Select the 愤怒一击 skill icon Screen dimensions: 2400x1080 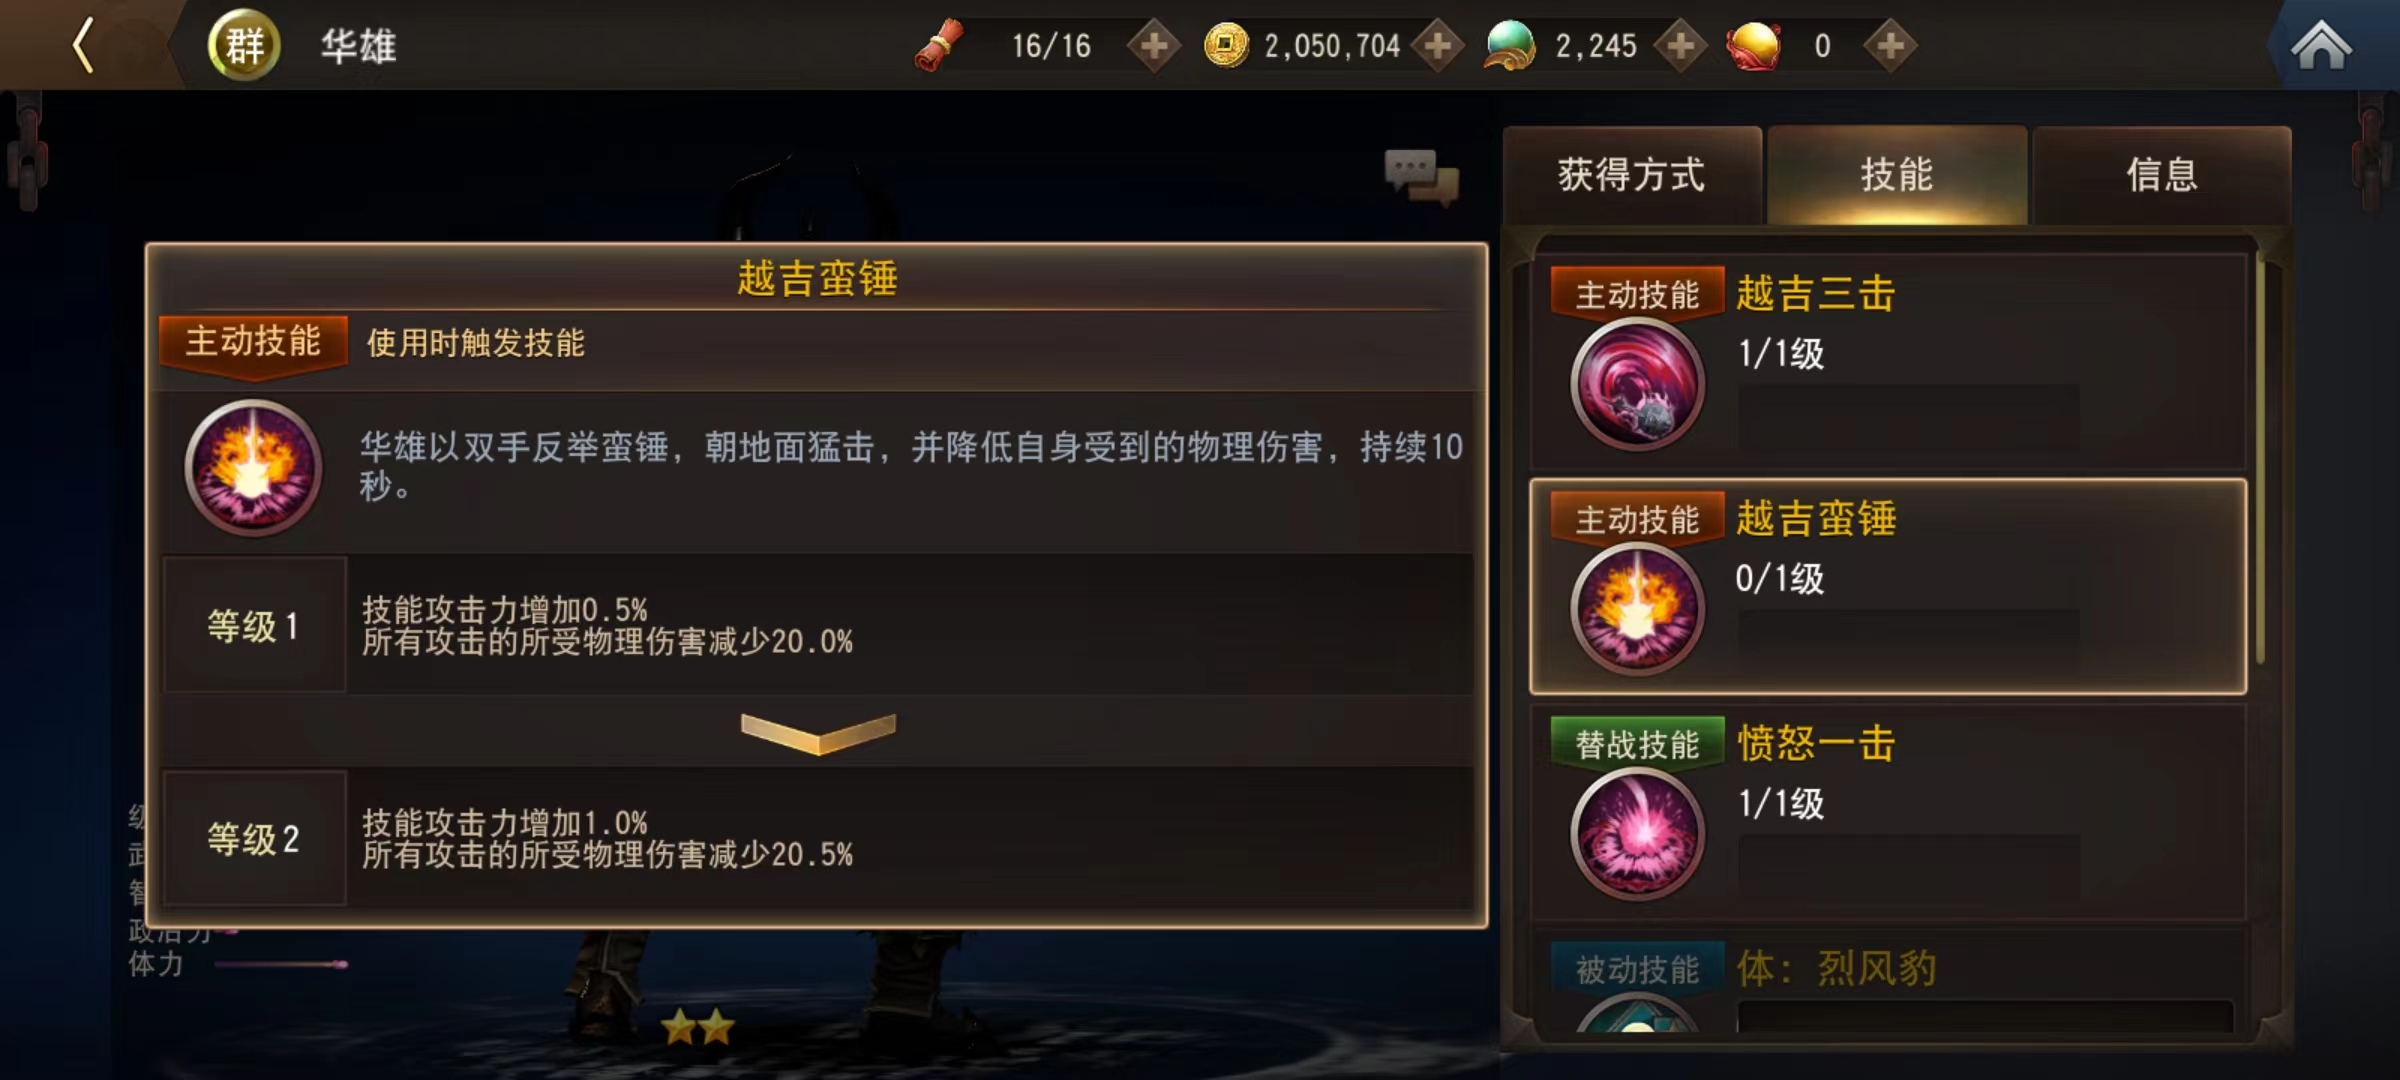click(1637, 833)
